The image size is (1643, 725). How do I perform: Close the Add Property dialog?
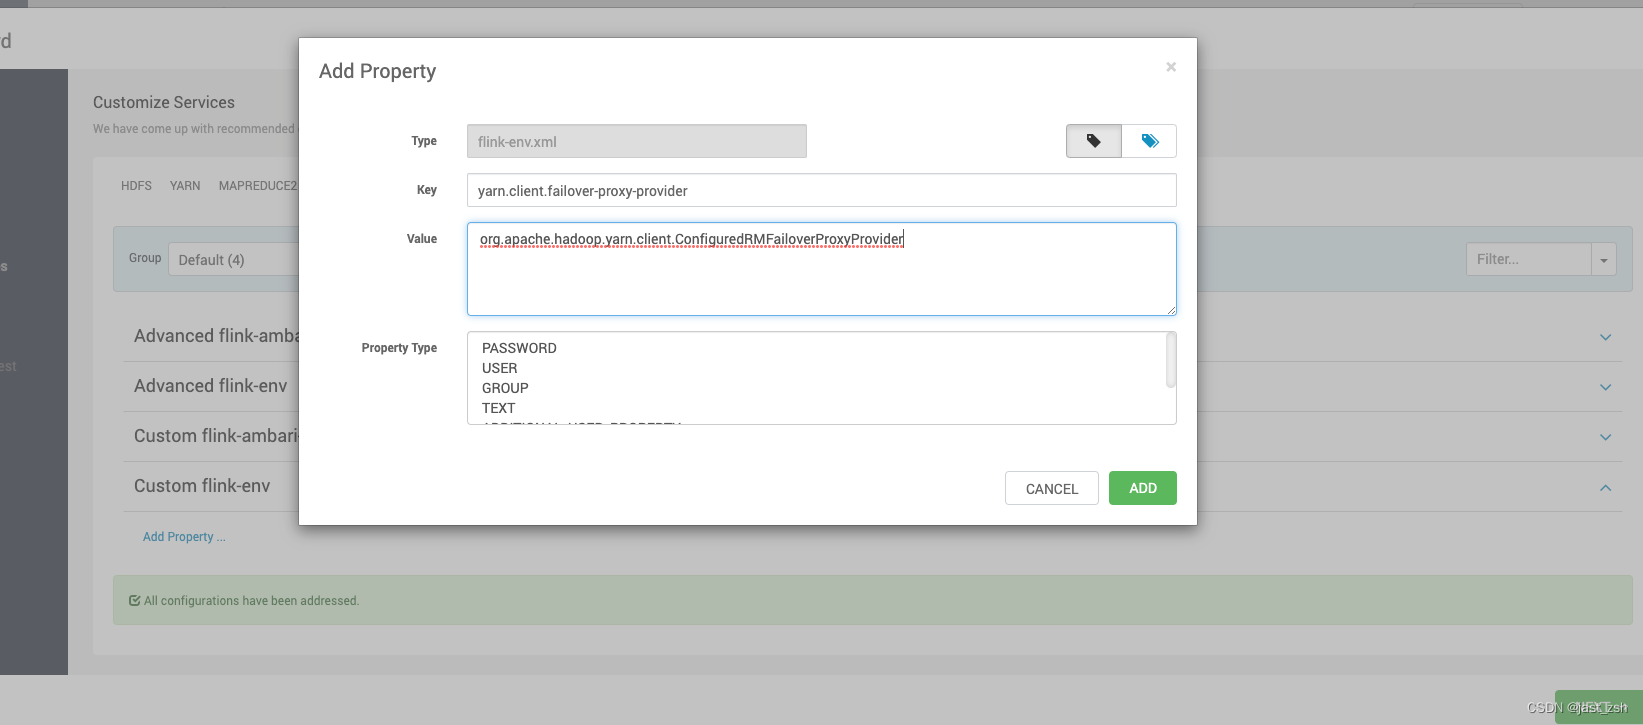click(1171, 67)
